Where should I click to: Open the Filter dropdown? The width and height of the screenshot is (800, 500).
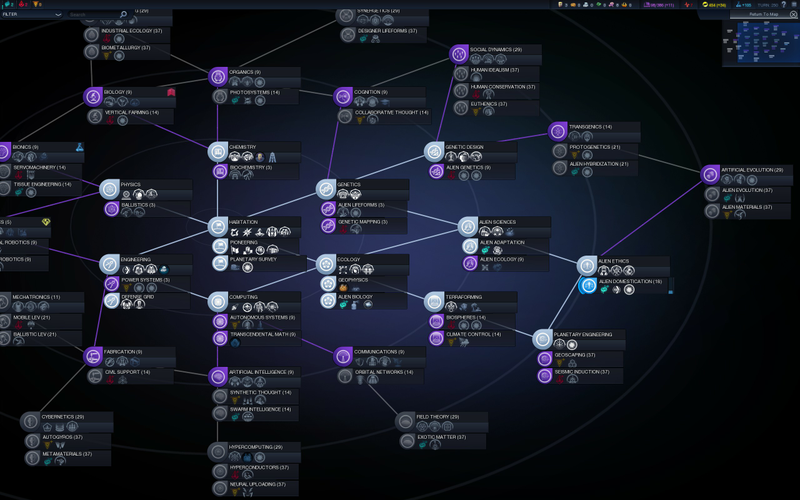[32, 15]
